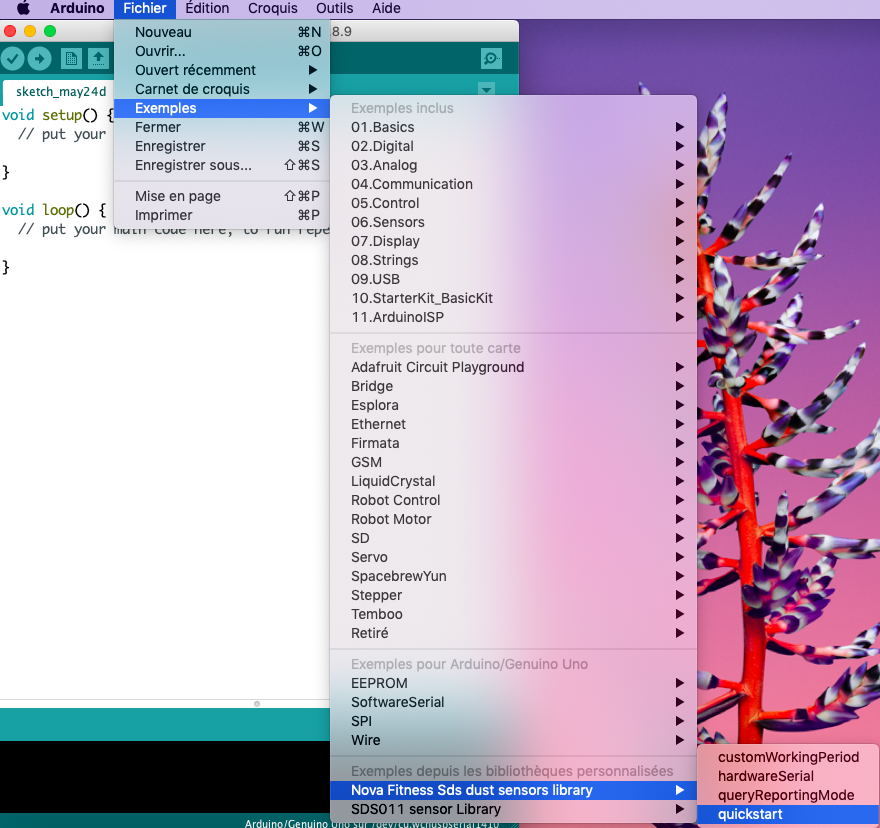Open the customWorkingPeriod example

pos(789,758)
